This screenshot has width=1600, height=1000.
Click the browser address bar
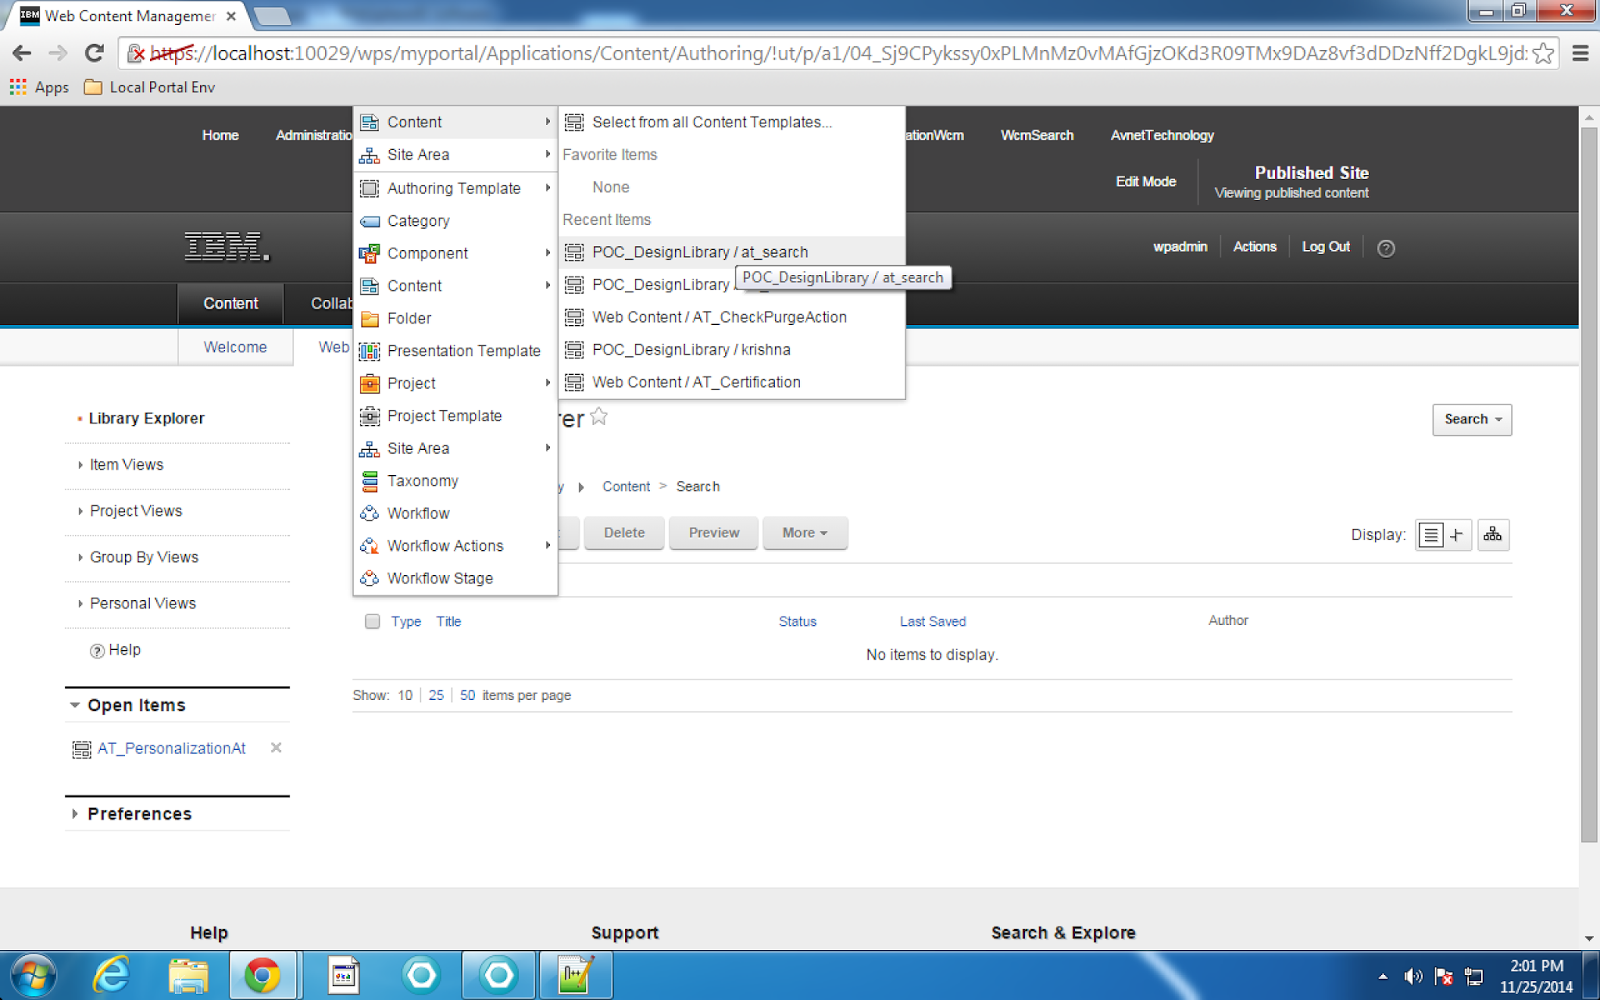840,53
